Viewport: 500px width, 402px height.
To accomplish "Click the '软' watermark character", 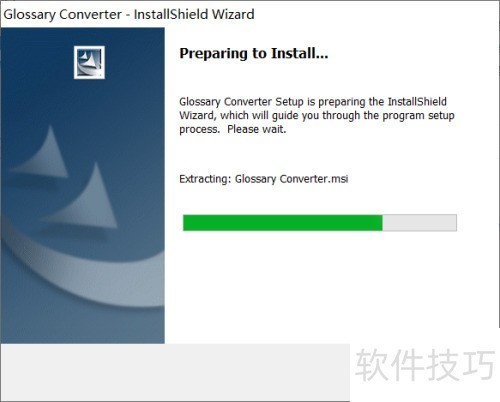I will [372, 365].
